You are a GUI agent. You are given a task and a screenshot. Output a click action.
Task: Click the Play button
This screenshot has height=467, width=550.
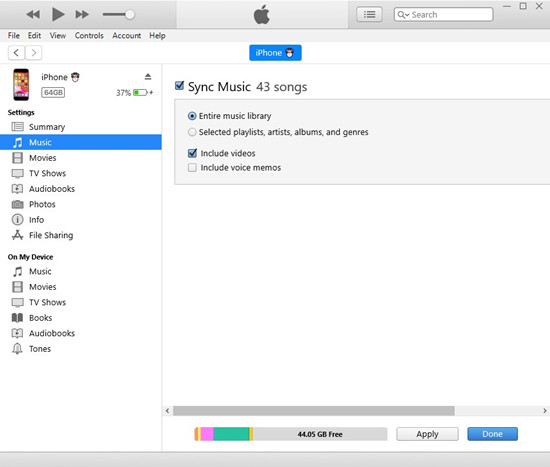pyautogui.click(x=58, y=14)
